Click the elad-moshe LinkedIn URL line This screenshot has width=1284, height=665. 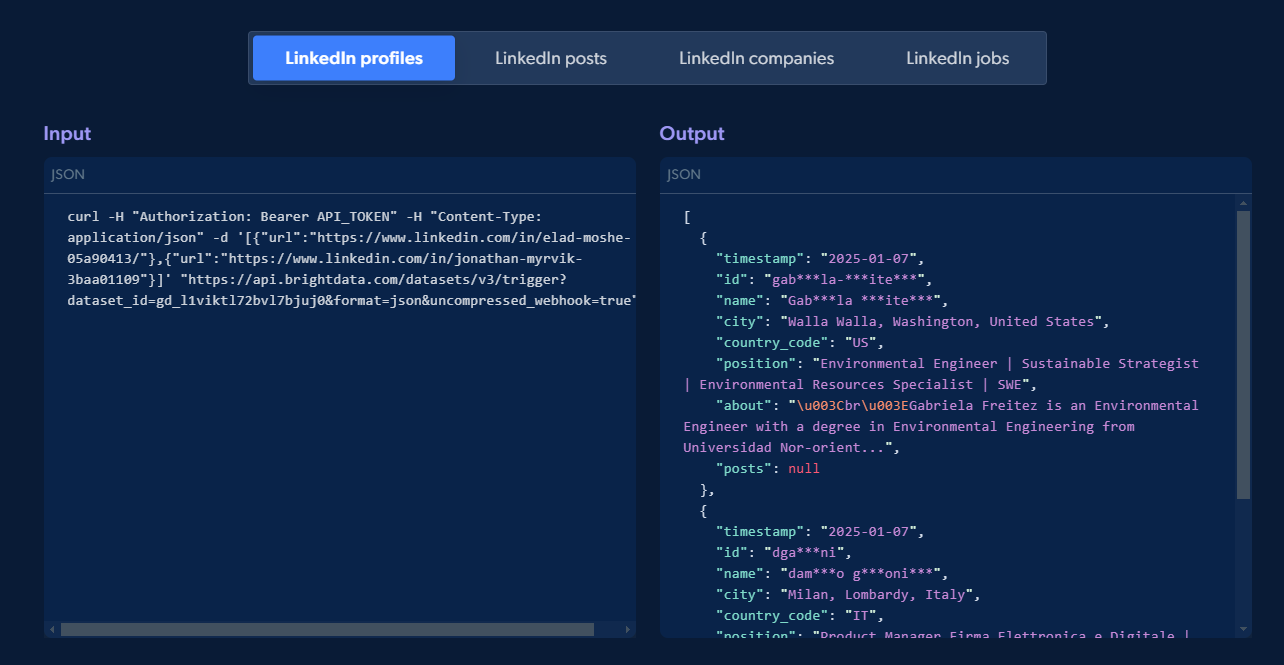tap(348, 237)
